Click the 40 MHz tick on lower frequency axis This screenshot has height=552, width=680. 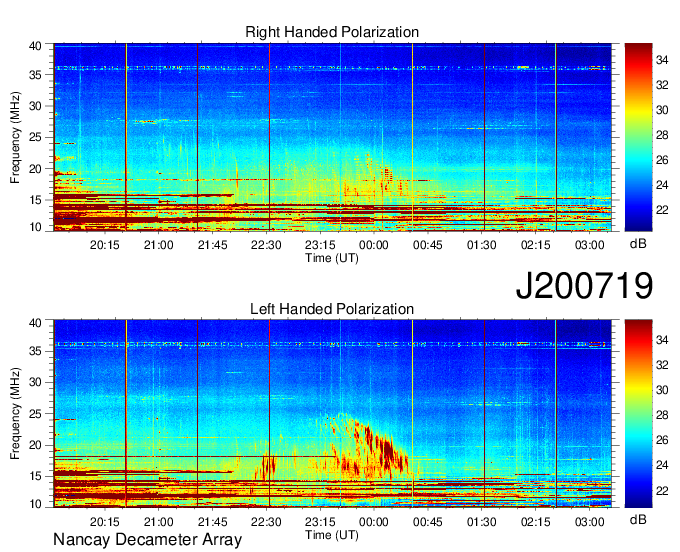point(36,323)
